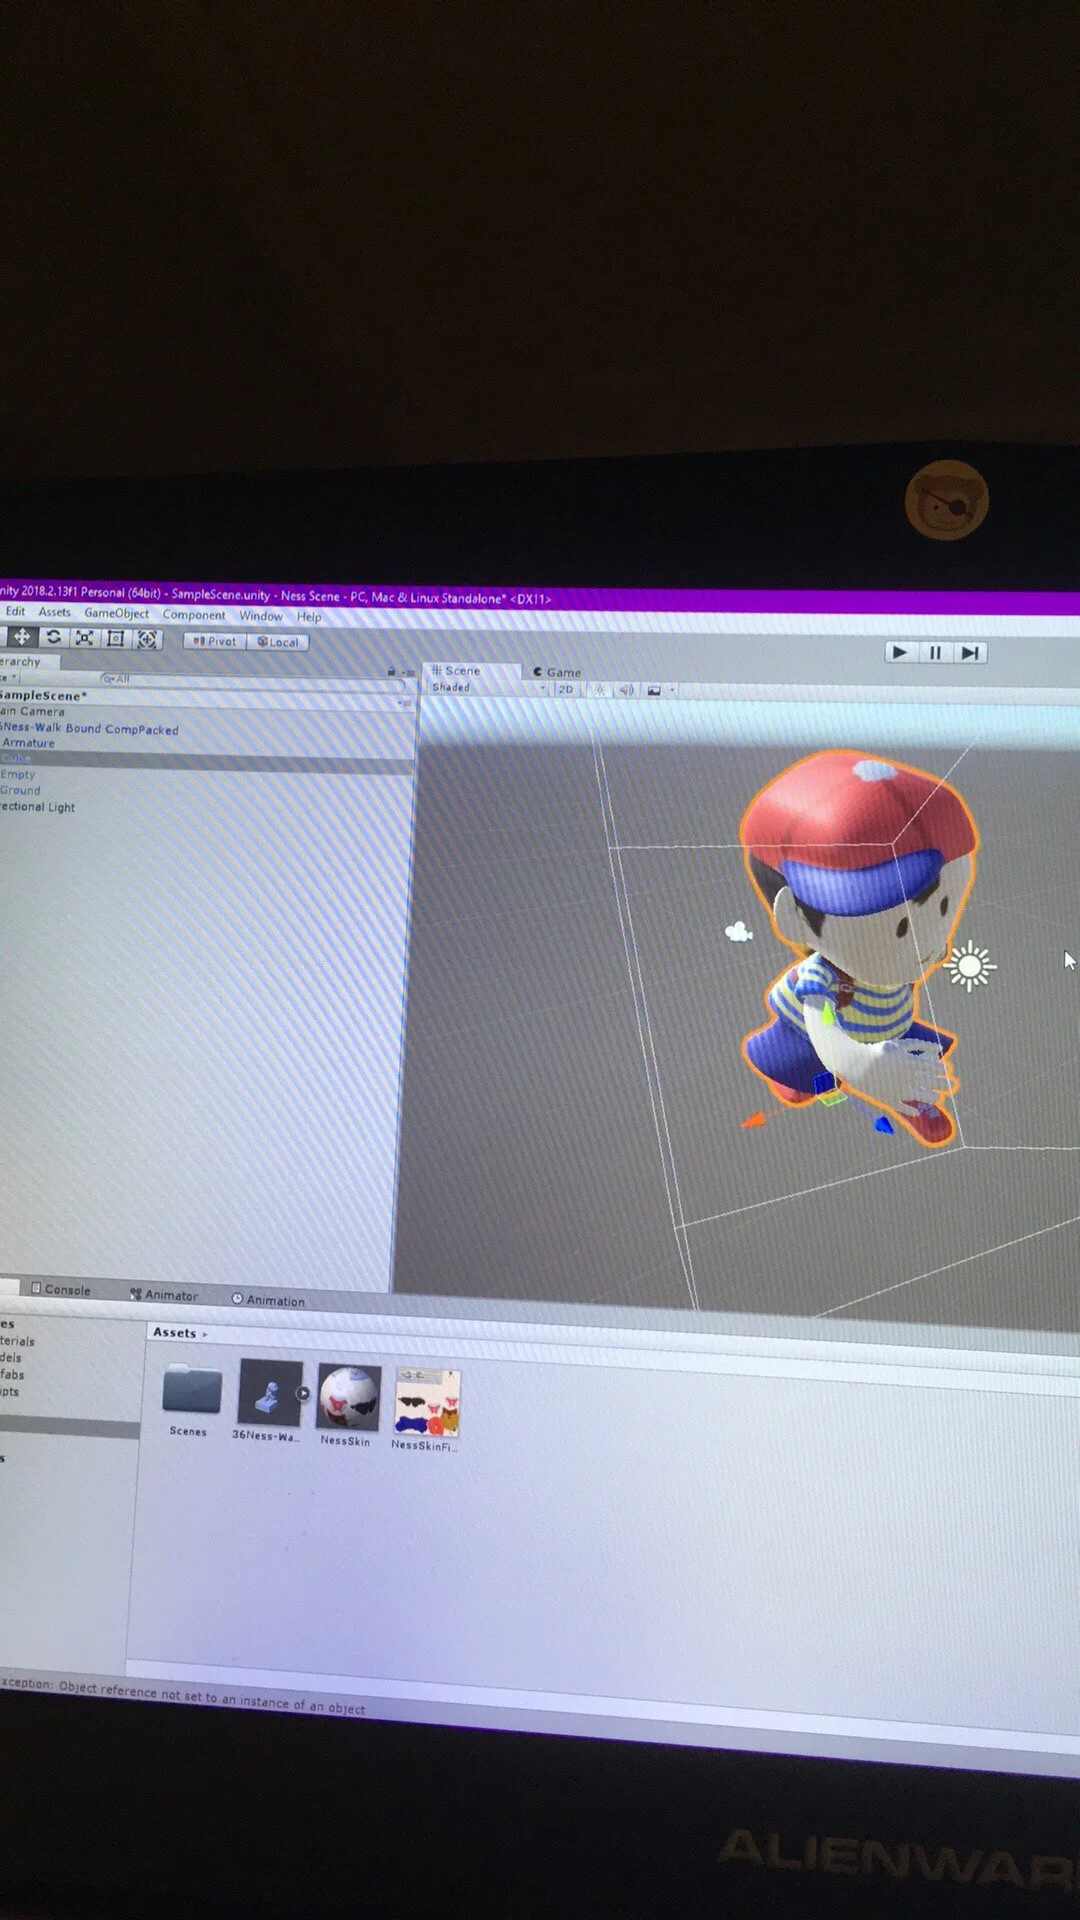Select the highlighted Cube object

pyautogui.click(x=205, y=760)
